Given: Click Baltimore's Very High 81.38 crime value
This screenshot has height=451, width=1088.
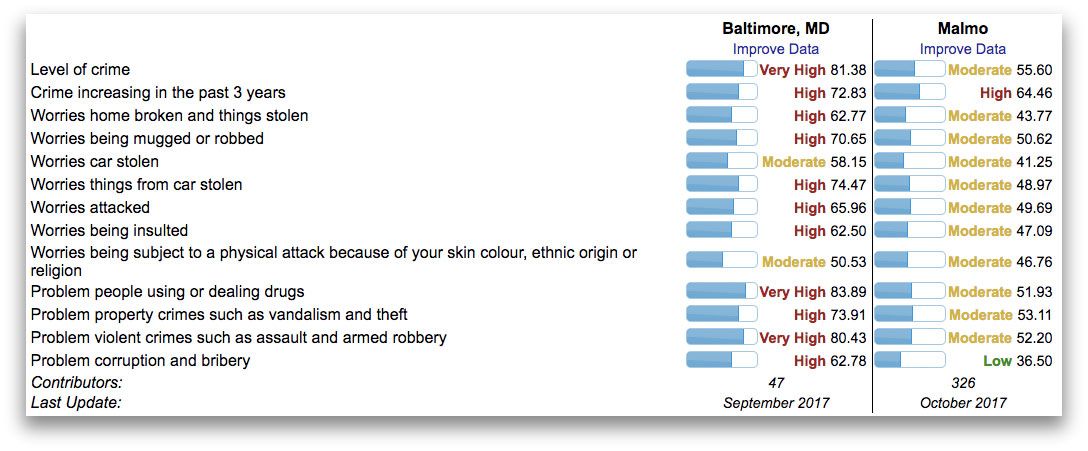Looking at the screenshot, I should coord(812,70).
